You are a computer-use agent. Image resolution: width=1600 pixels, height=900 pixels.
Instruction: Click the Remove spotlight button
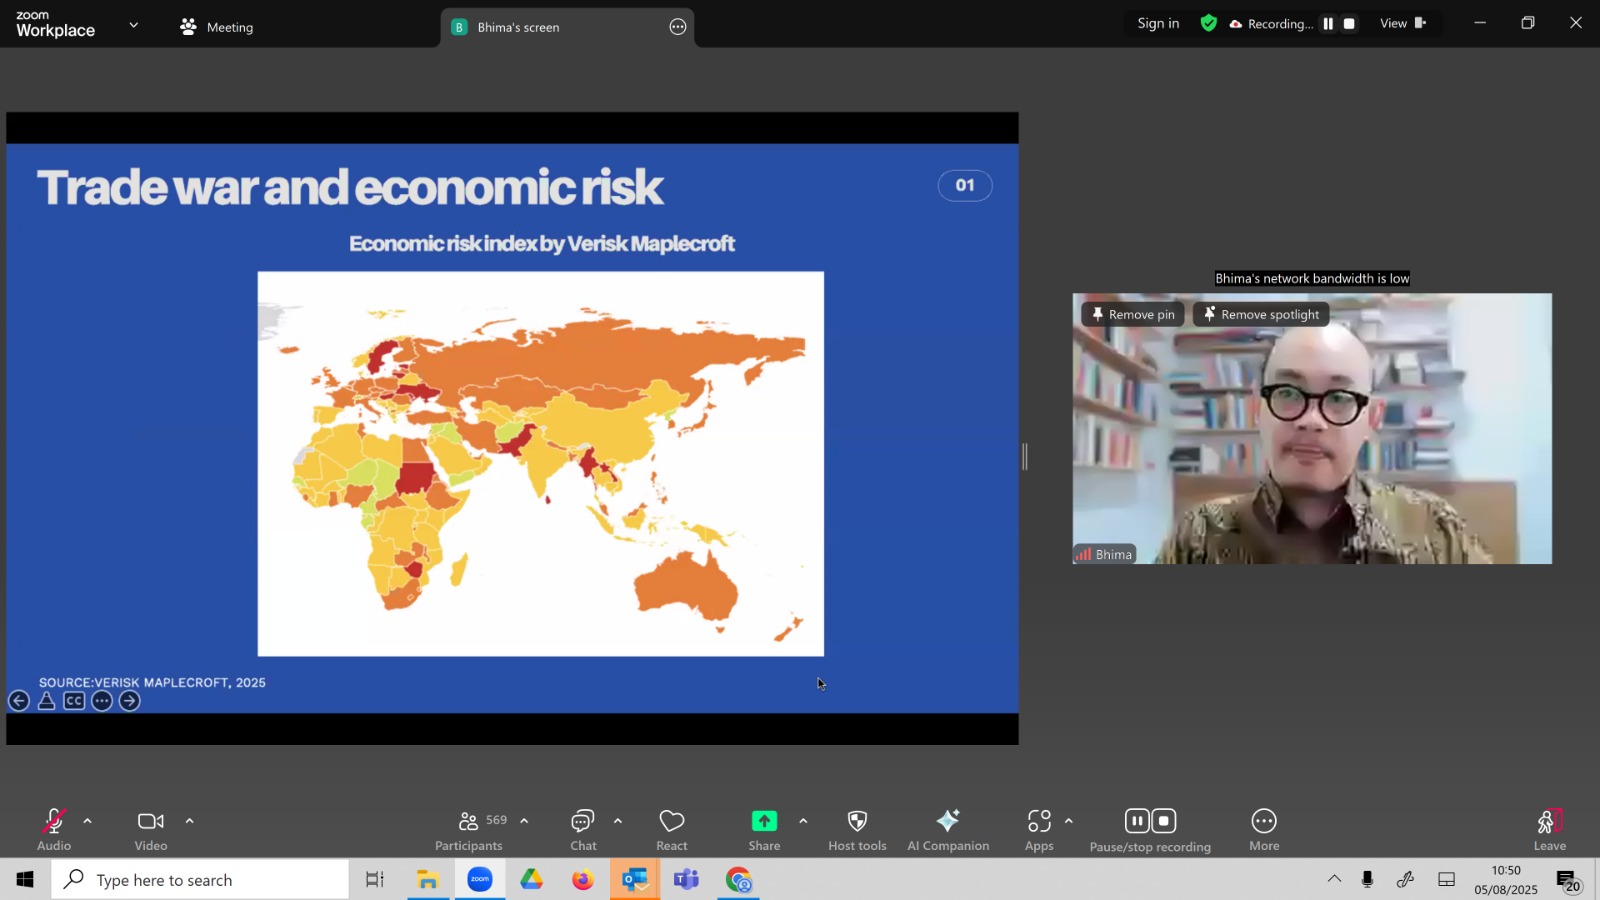point(1261,314)
